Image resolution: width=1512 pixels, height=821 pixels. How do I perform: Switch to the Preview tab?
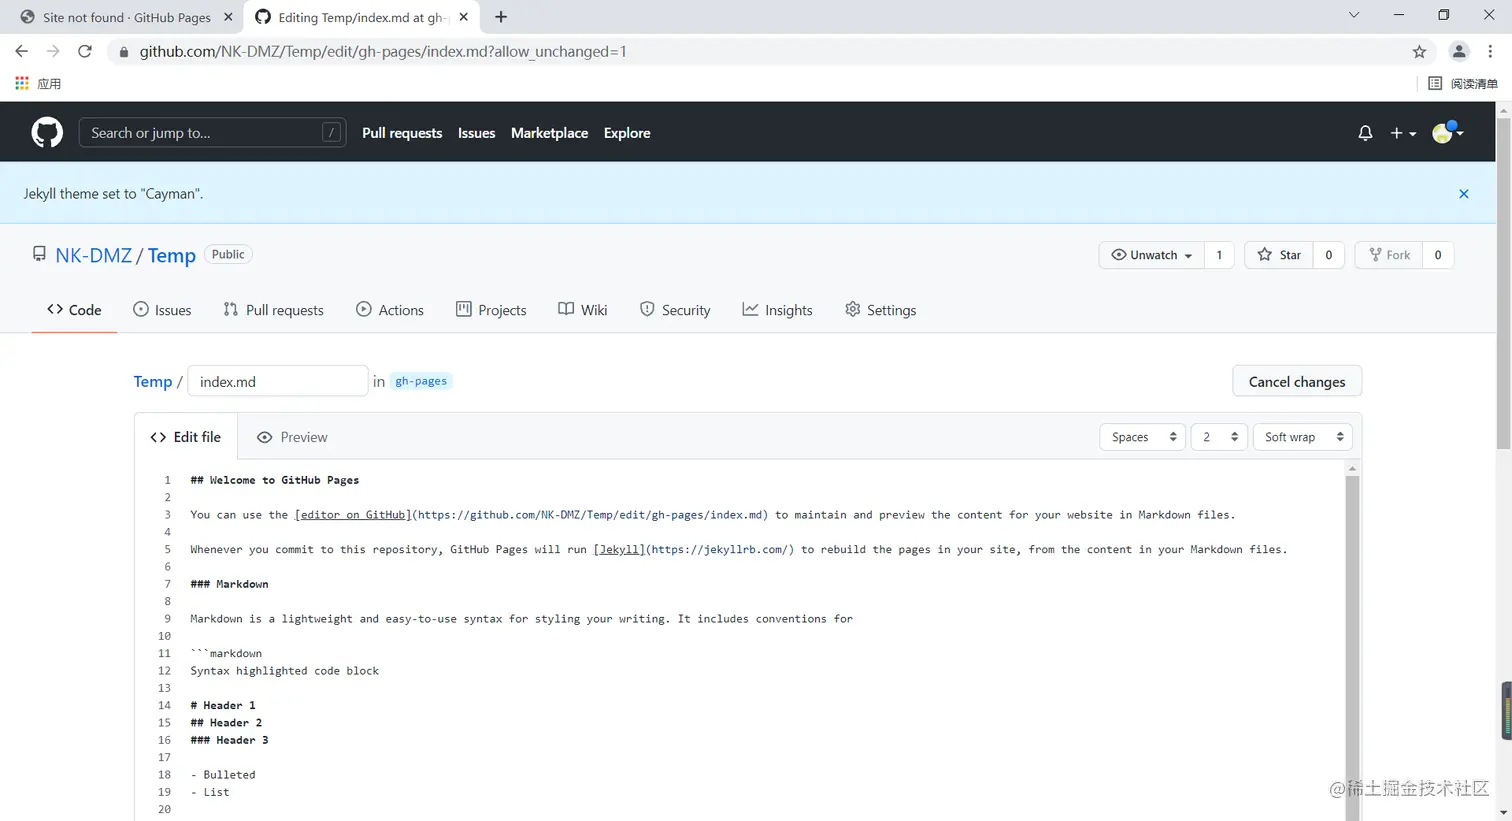tap(292, 437)
